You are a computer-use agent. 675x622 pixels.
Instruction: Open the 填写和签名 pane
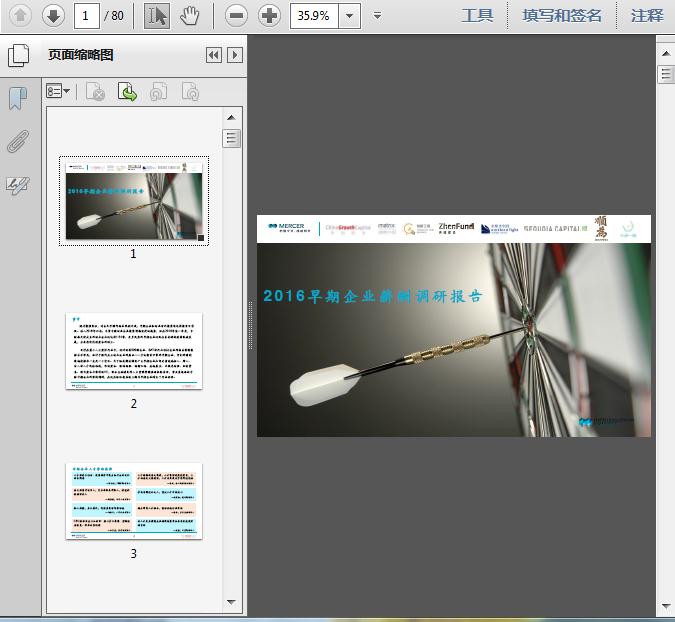562,15
